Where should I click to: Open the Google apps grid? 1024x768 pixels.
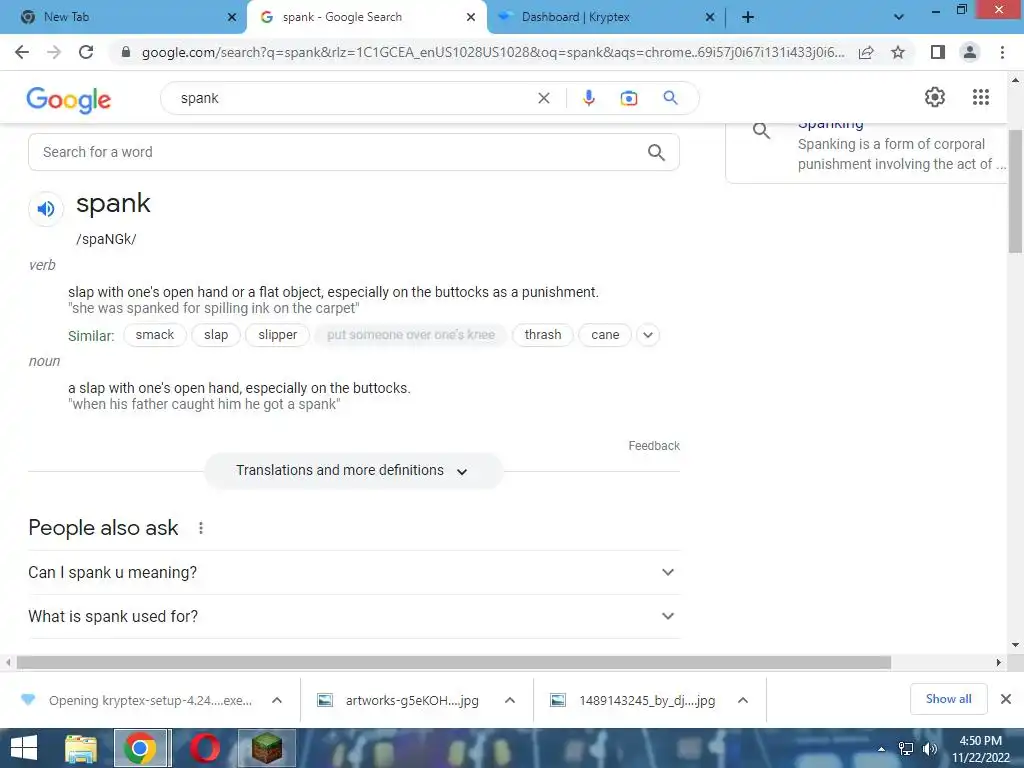981,97
